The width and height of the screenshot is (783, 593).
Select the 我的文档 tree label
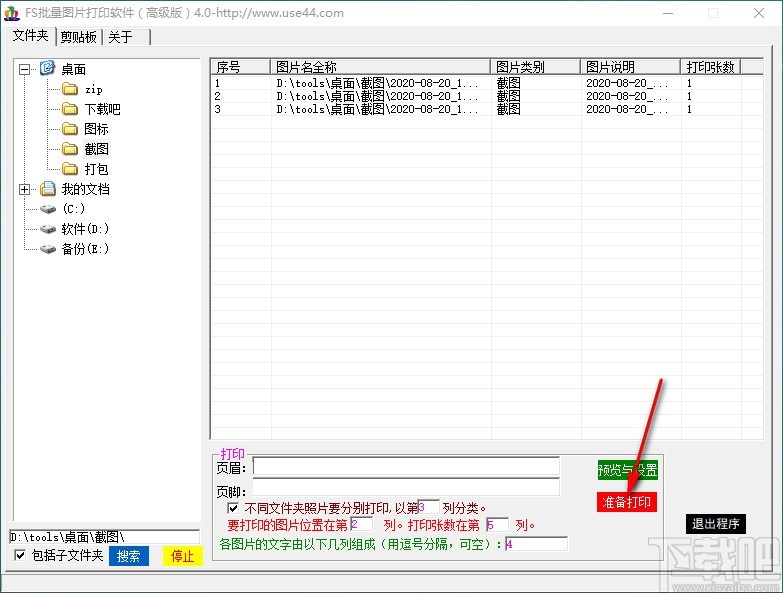coord(86,189)
